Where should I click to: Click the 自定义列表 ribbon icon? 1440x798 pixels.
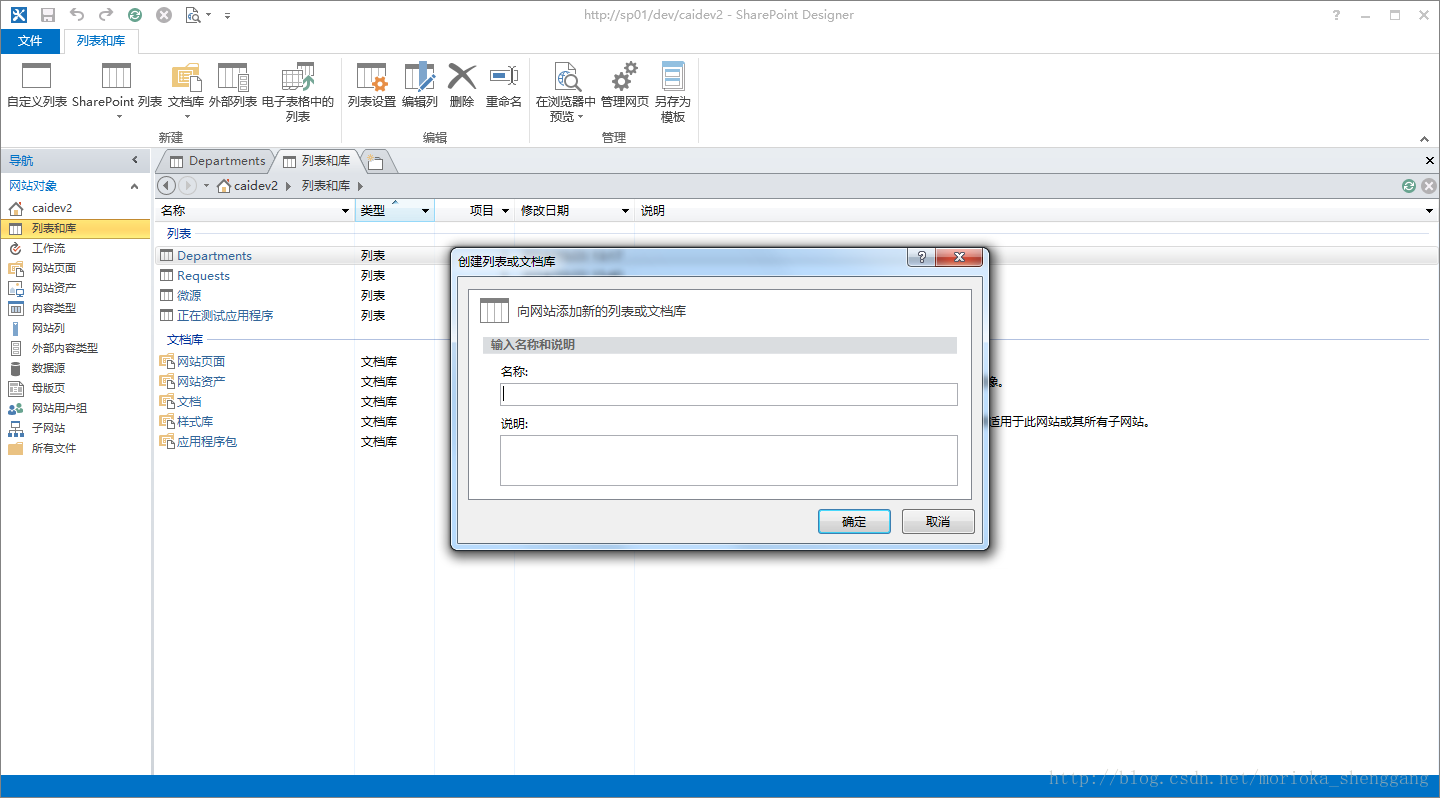(x=36, y=76)
